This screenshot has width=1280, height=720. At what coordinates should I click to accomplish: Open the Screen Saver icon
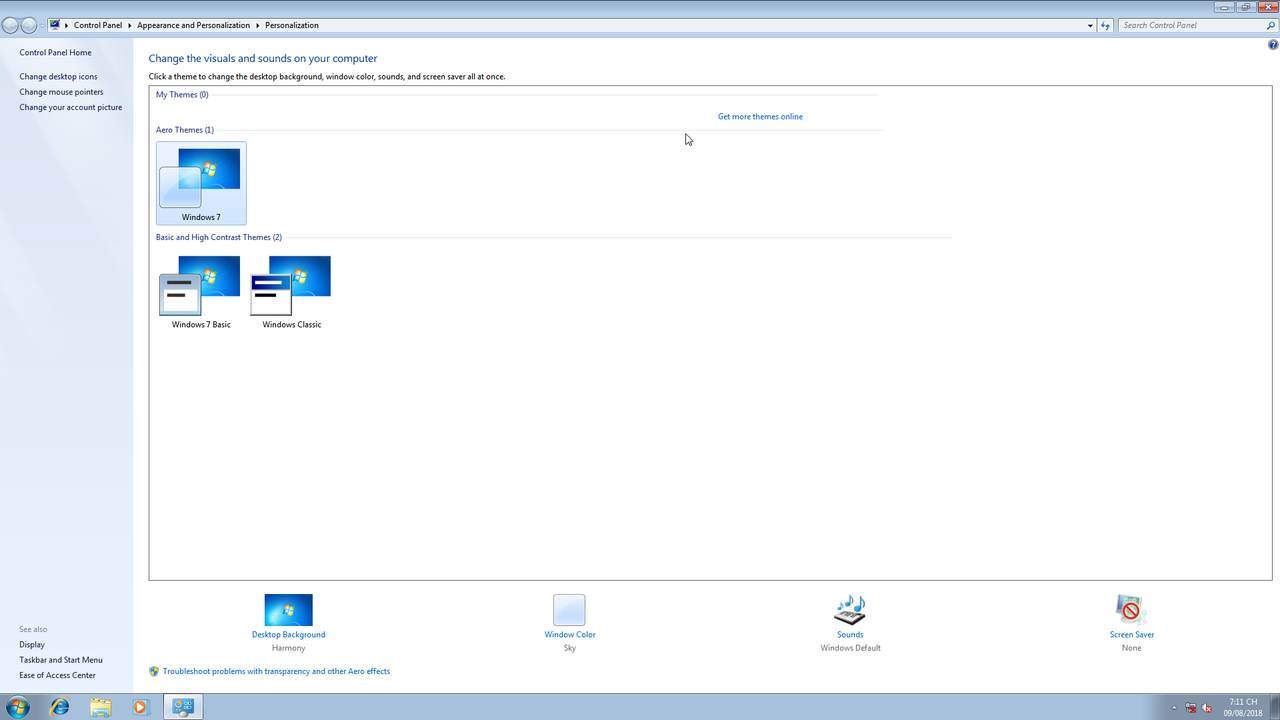(1131, 610)
